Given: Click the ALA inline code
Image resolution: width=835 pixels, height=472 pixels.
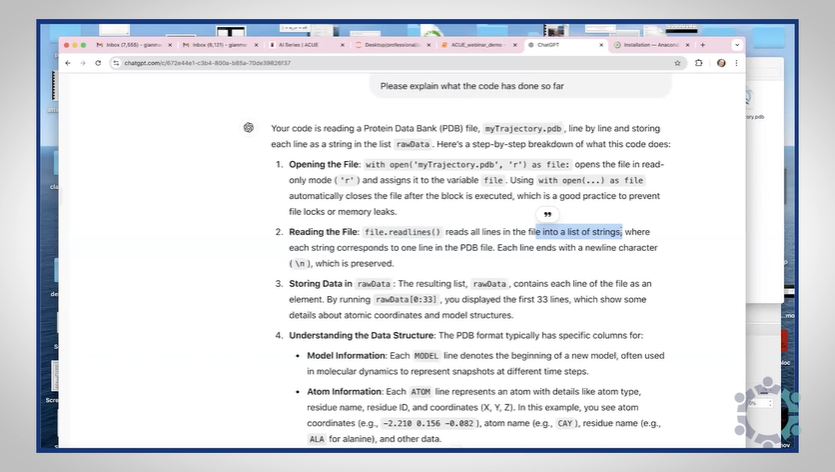Looking at the screenshot, I should 317,439.
